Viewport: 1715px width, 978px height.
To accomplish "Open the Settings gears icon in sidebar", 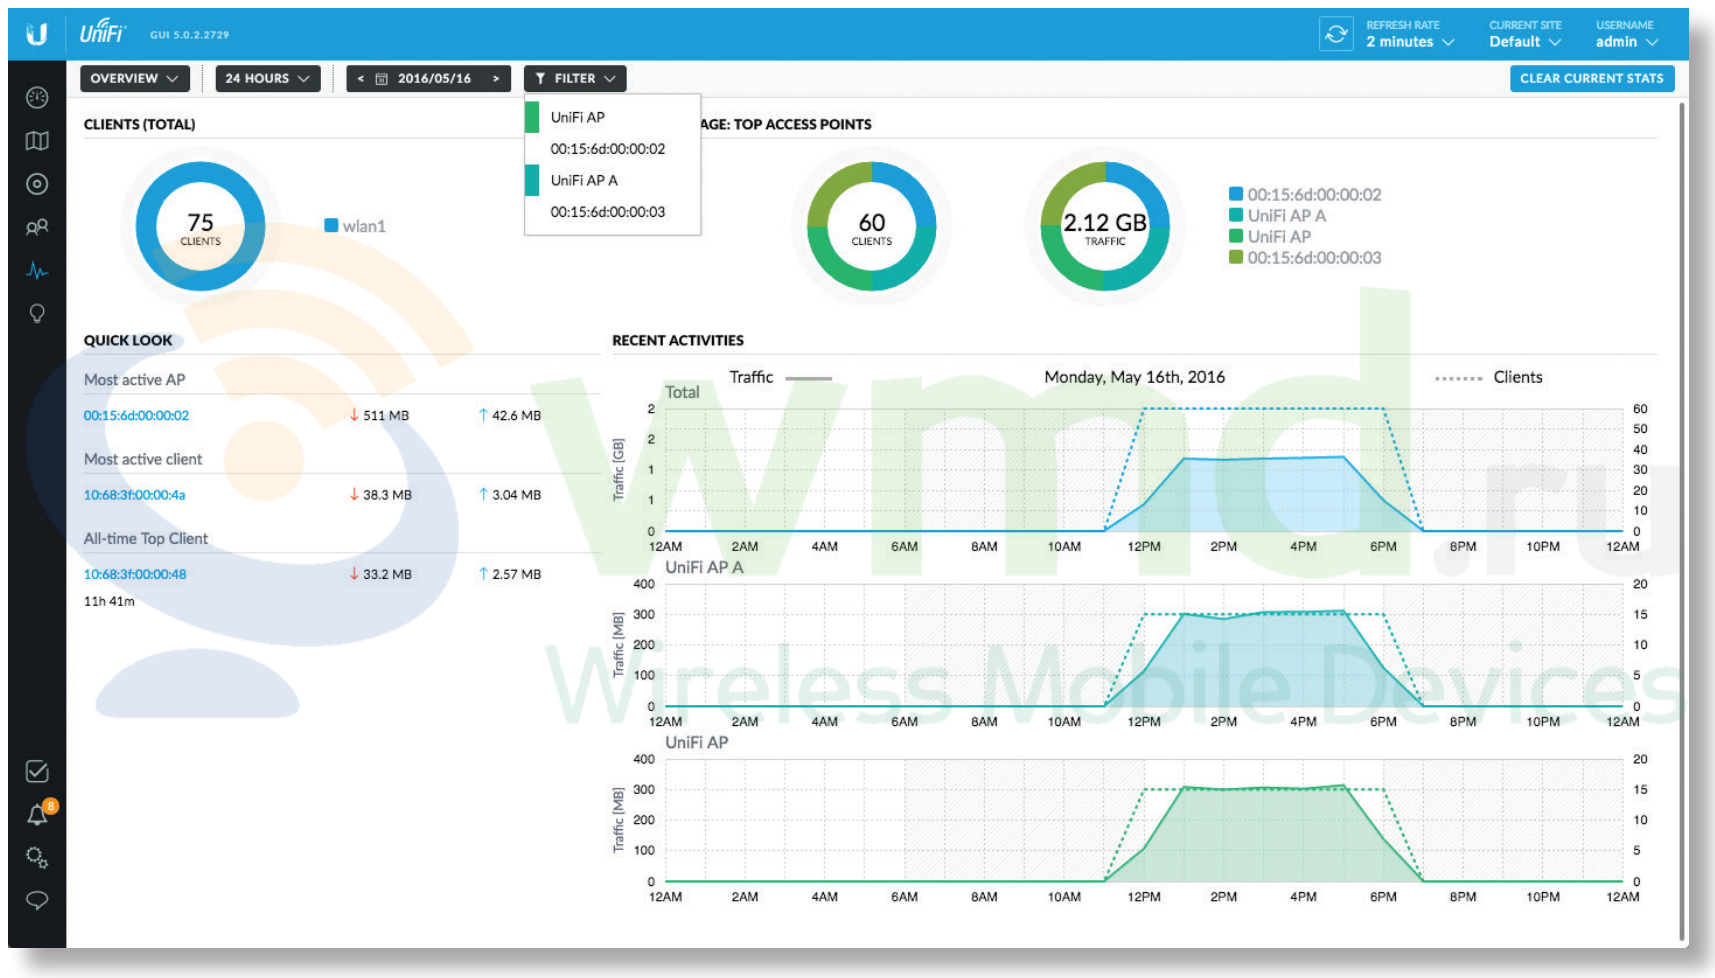I will pos(37,857).
